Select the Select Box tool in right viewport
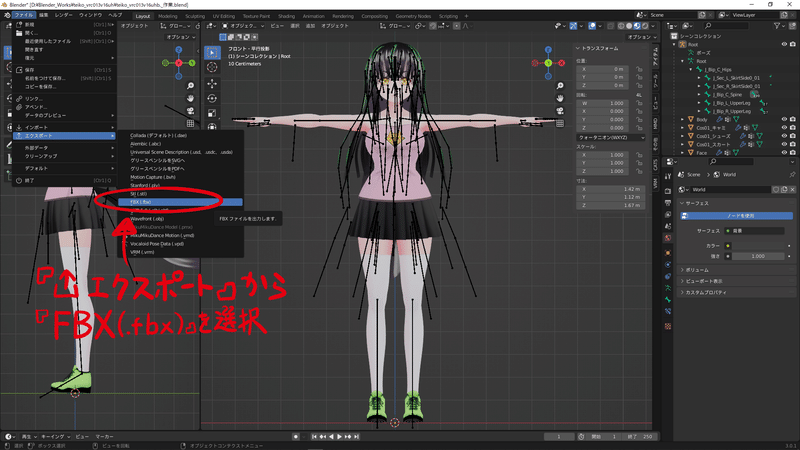Viewport: 800px width, 450px height. [212, 52]
